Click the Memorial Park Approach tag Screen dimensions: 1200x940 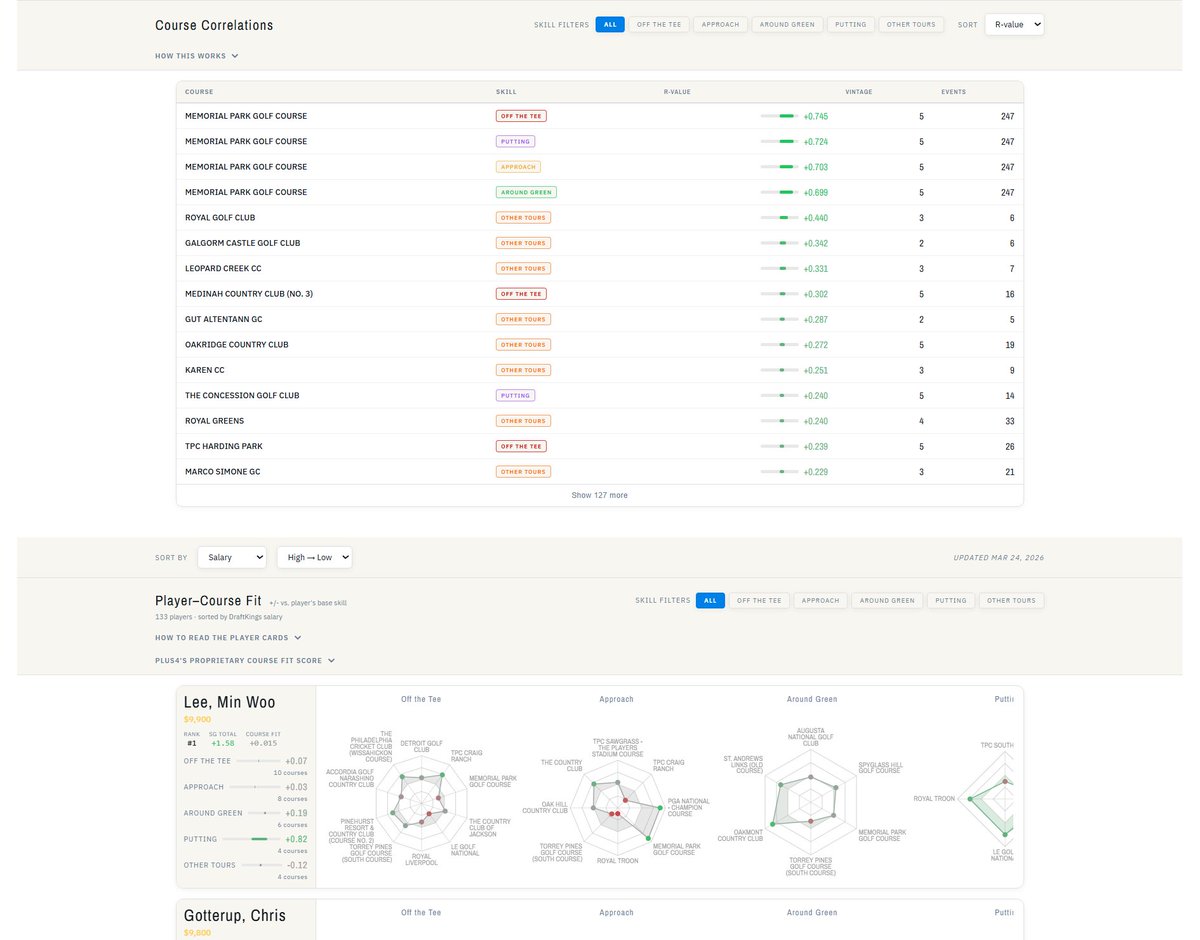(518, 167)
